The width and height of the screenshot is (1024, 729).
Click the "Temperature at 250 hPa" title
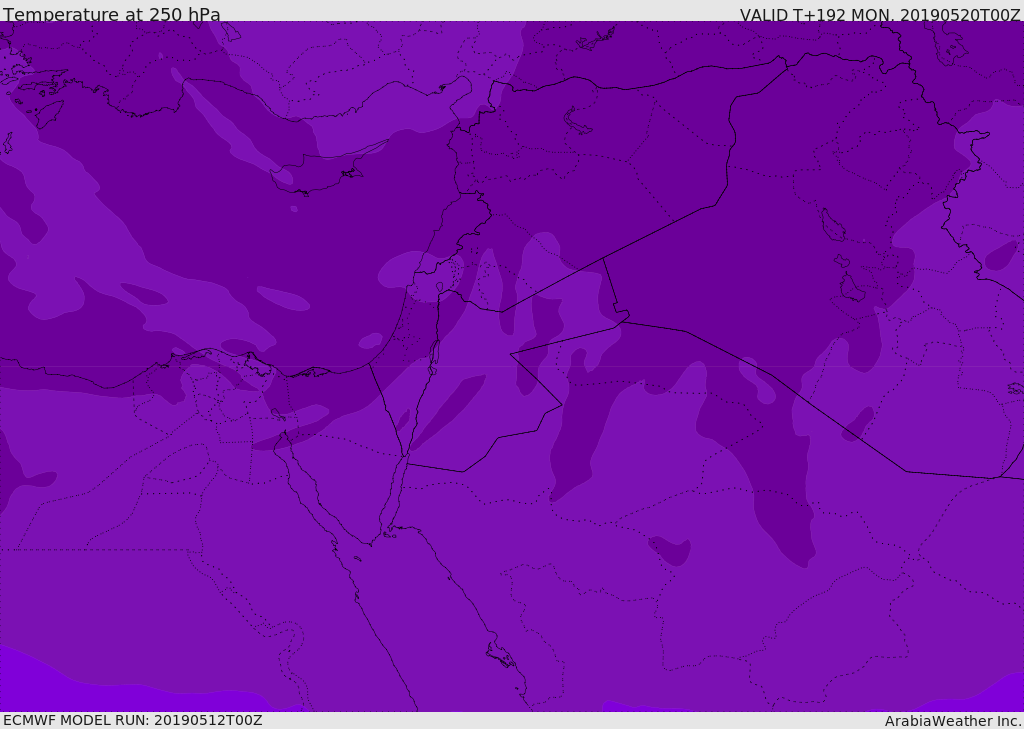111,15
